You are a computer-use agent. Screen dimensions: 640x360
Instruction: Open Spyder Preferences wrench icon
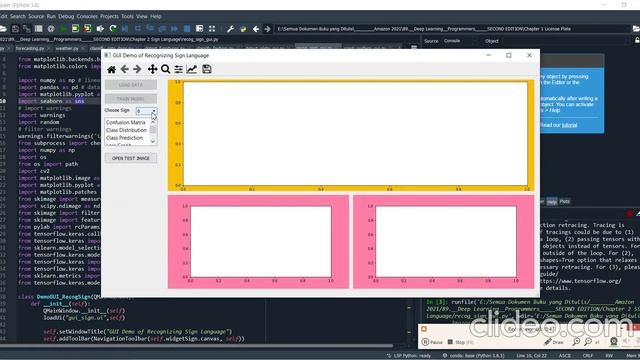(230, 29)
